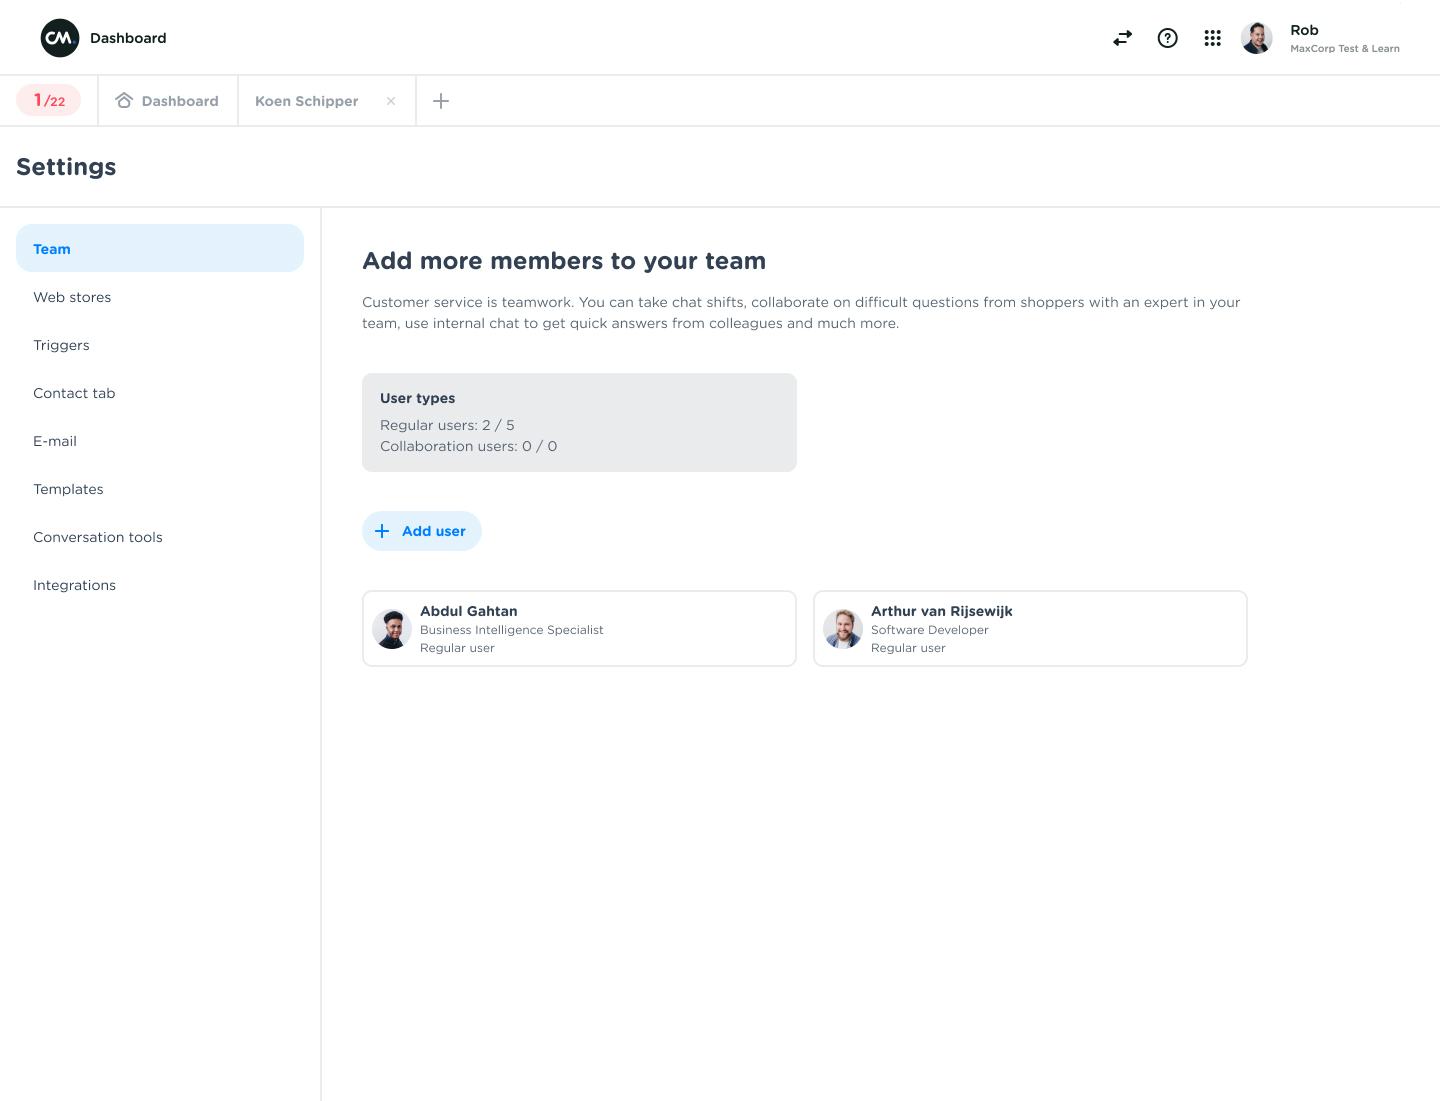This screenshot has width=1440, height=1101.
Task: Open Web stores settings
Action: [x=72, y=297]
